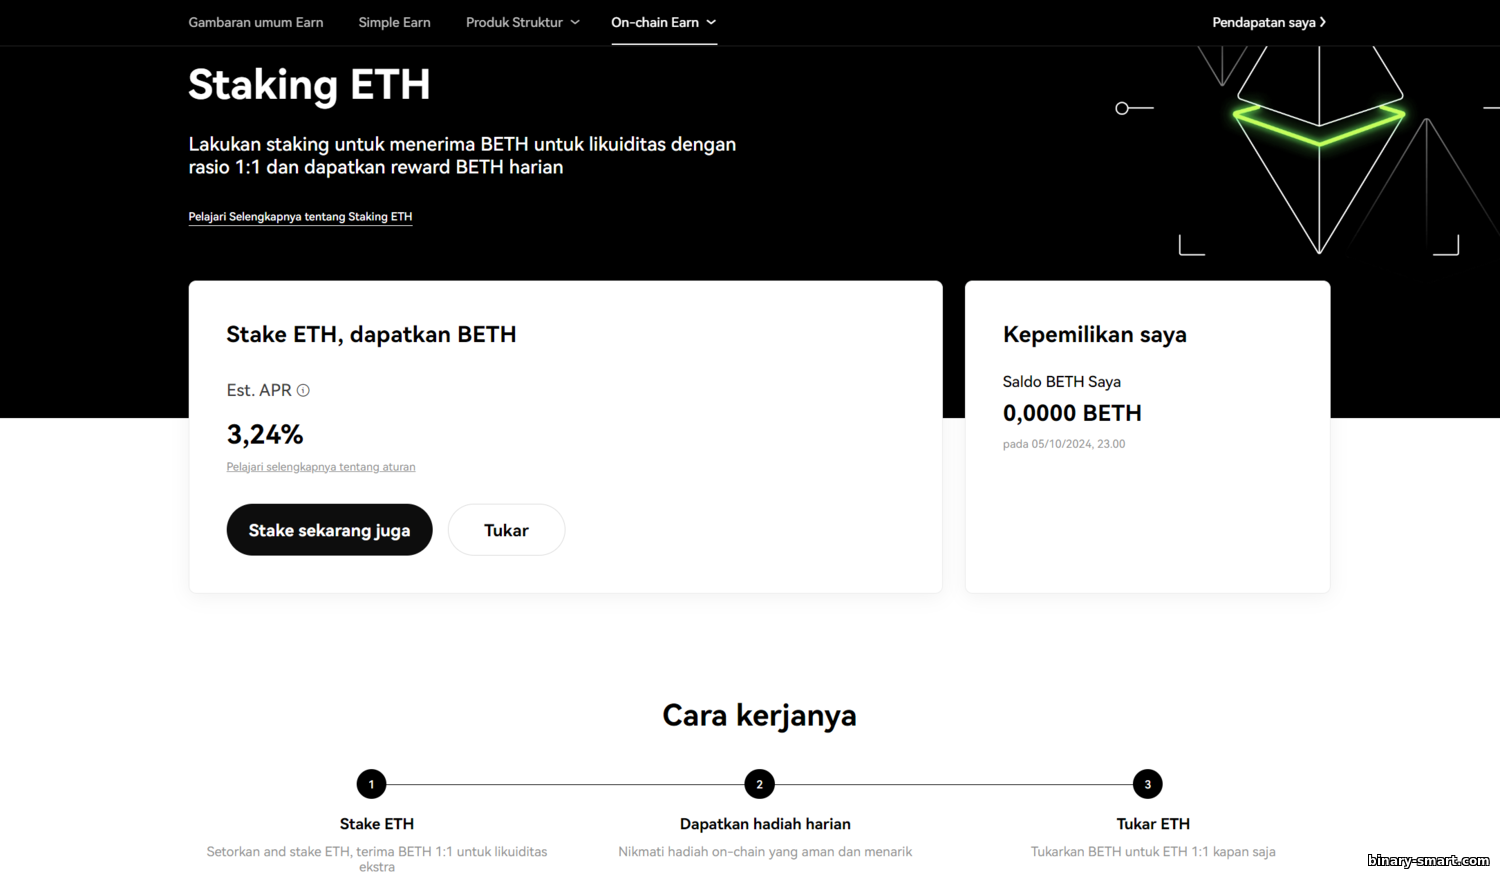Image resolution: width=1500 pixels, height=879 pixels.
Task: Click the Setorkan and stake ETH description
Action: (x=377, y=859)
